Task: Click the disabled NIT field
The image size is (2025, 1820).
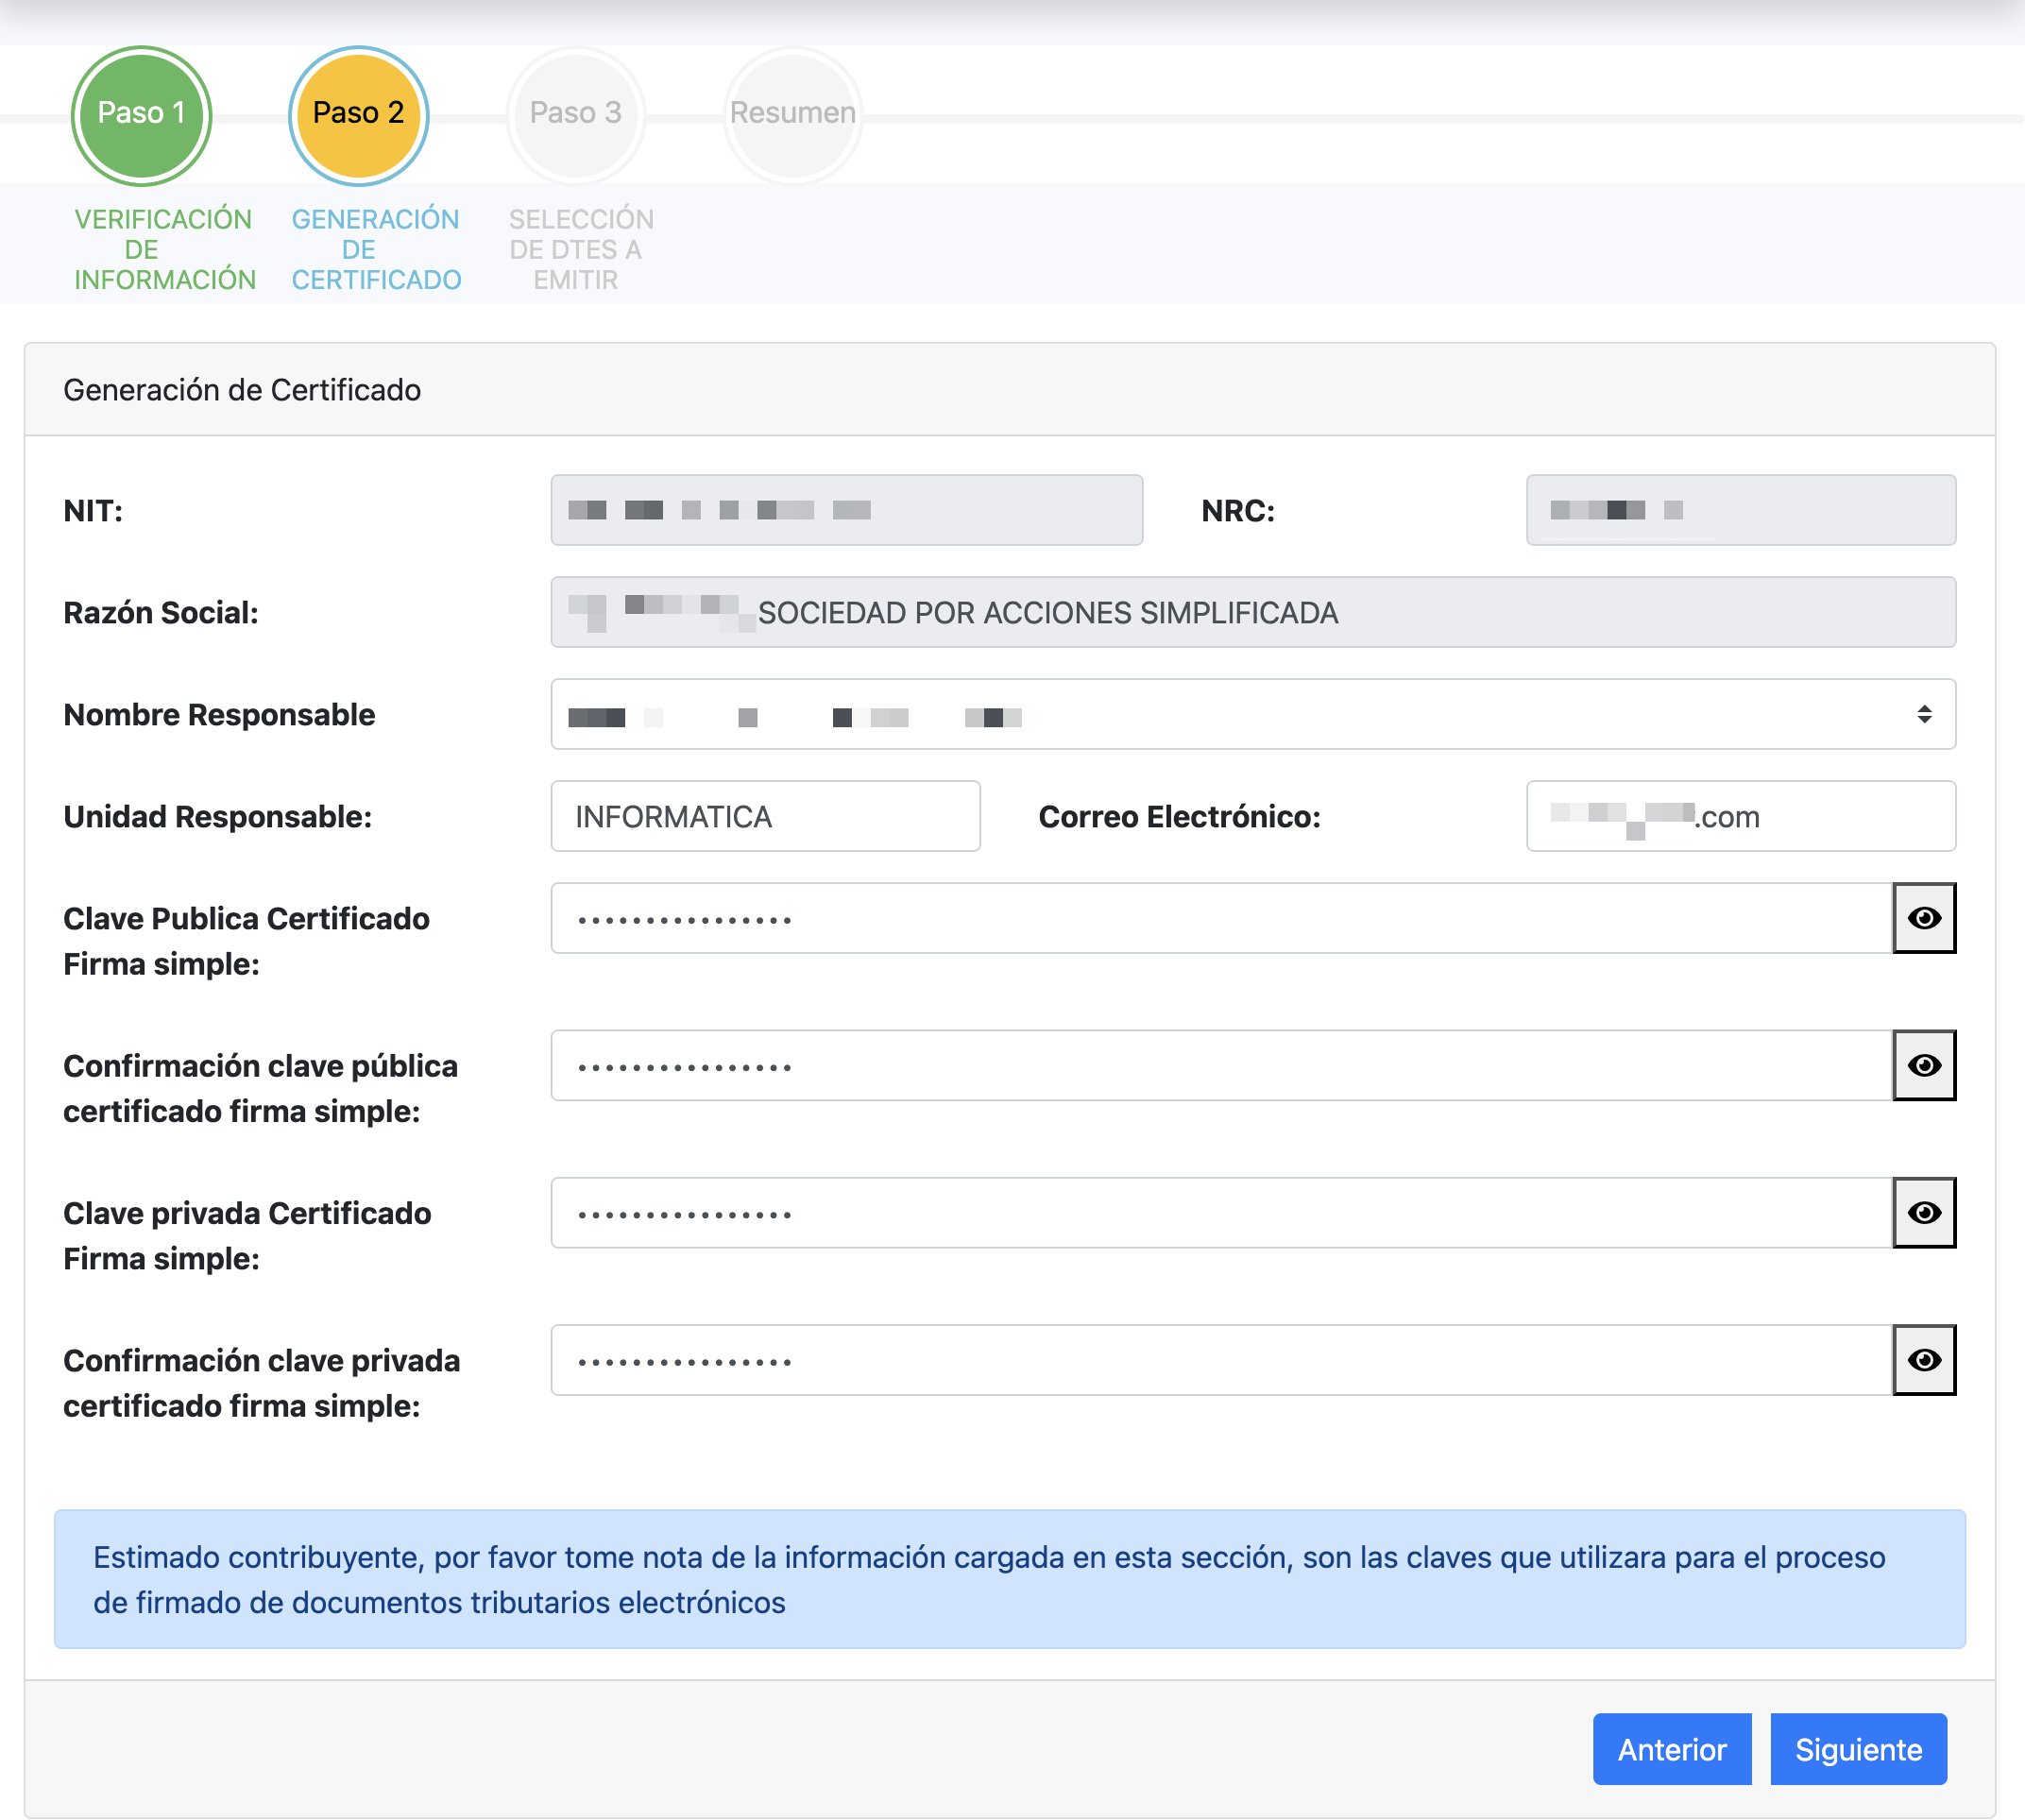Action: [846, 510]
